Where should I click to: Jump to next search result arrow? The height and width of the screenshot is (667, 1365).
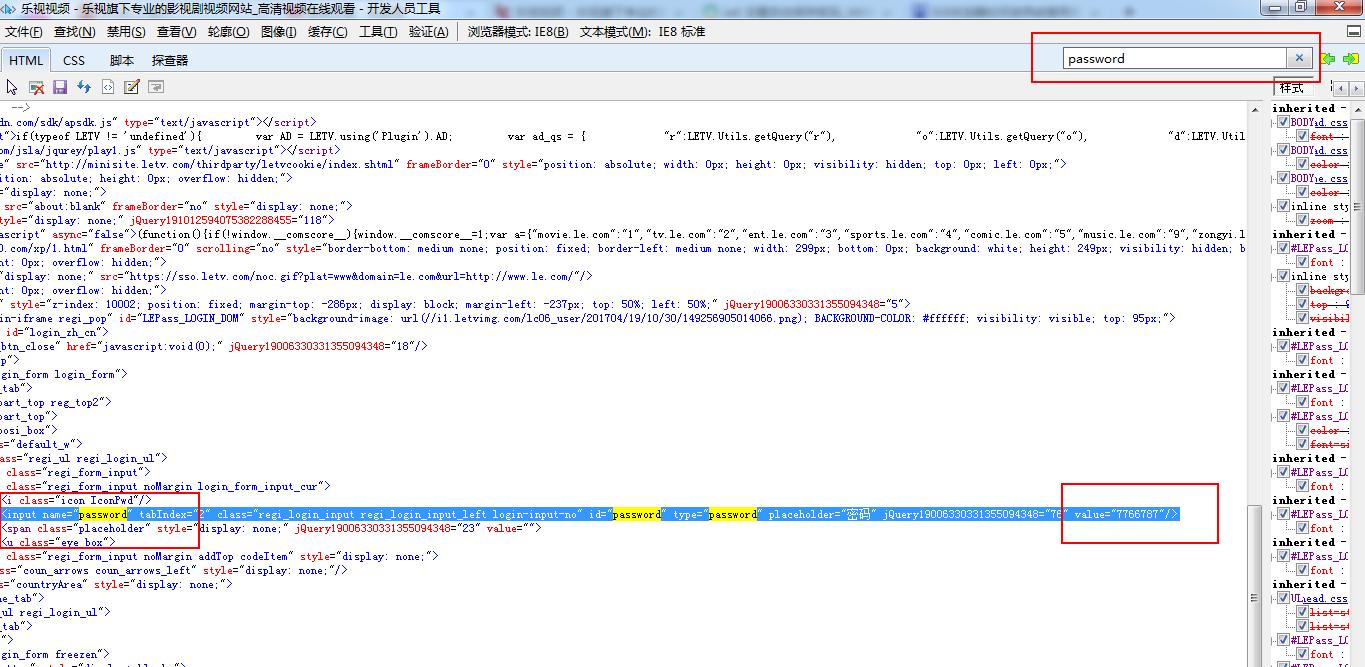pos(1350,59)
